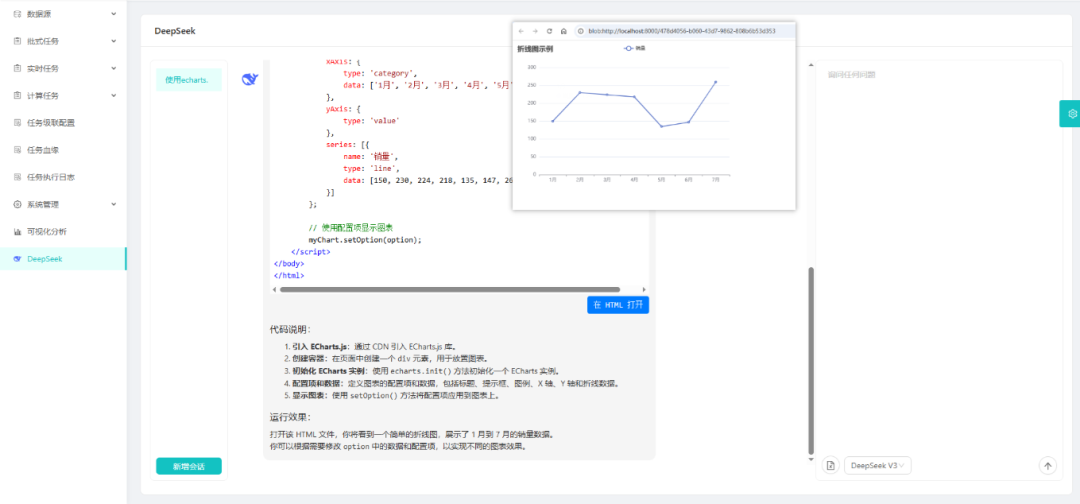
Task: Select the 使用echarts. conversation entry
Action: point(189,80)
